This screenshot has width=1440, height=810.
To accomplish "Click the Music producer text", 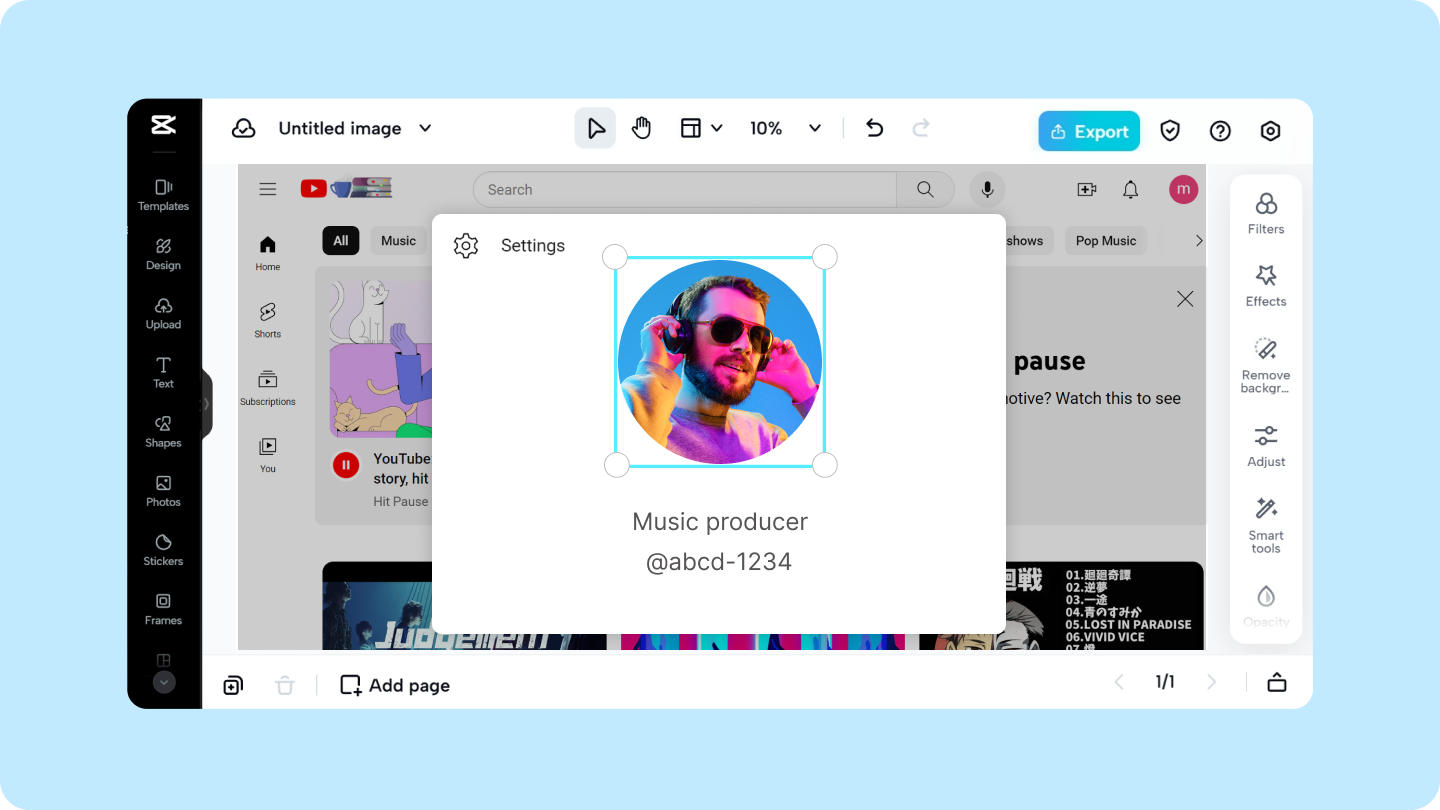I will [x=720, y=522].
